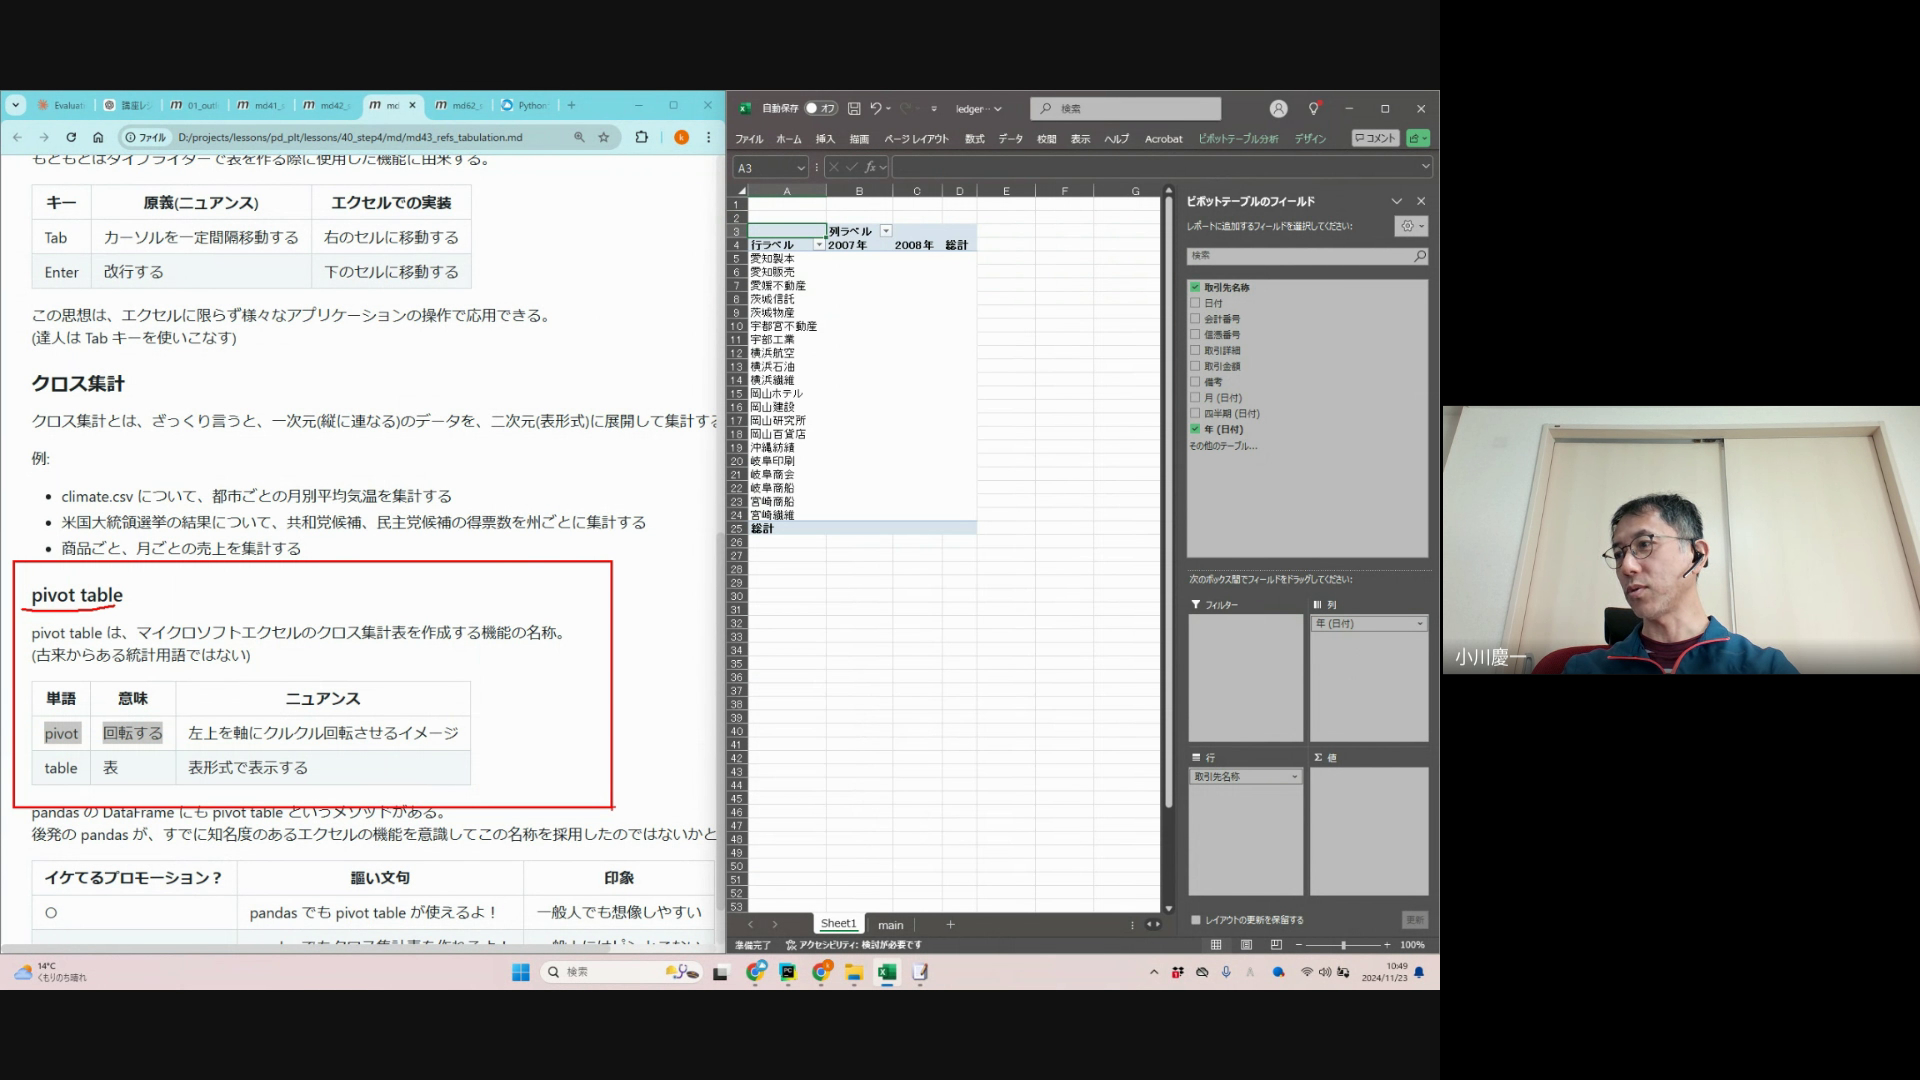Open the column label filter dropdown
This screenshot has height=1080, width=1920.
886,231
